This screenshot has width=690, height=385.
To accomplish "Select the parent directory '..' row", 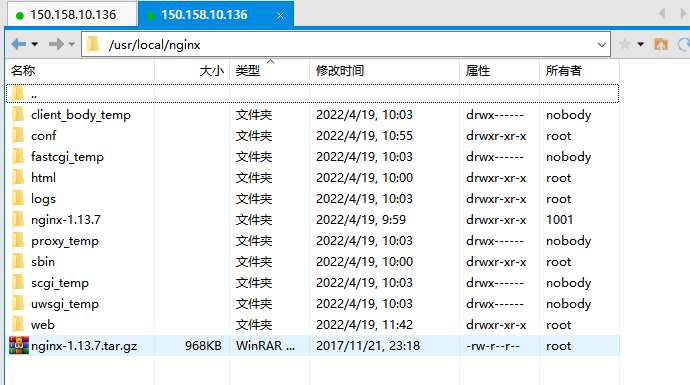I will tap(312, 93).
